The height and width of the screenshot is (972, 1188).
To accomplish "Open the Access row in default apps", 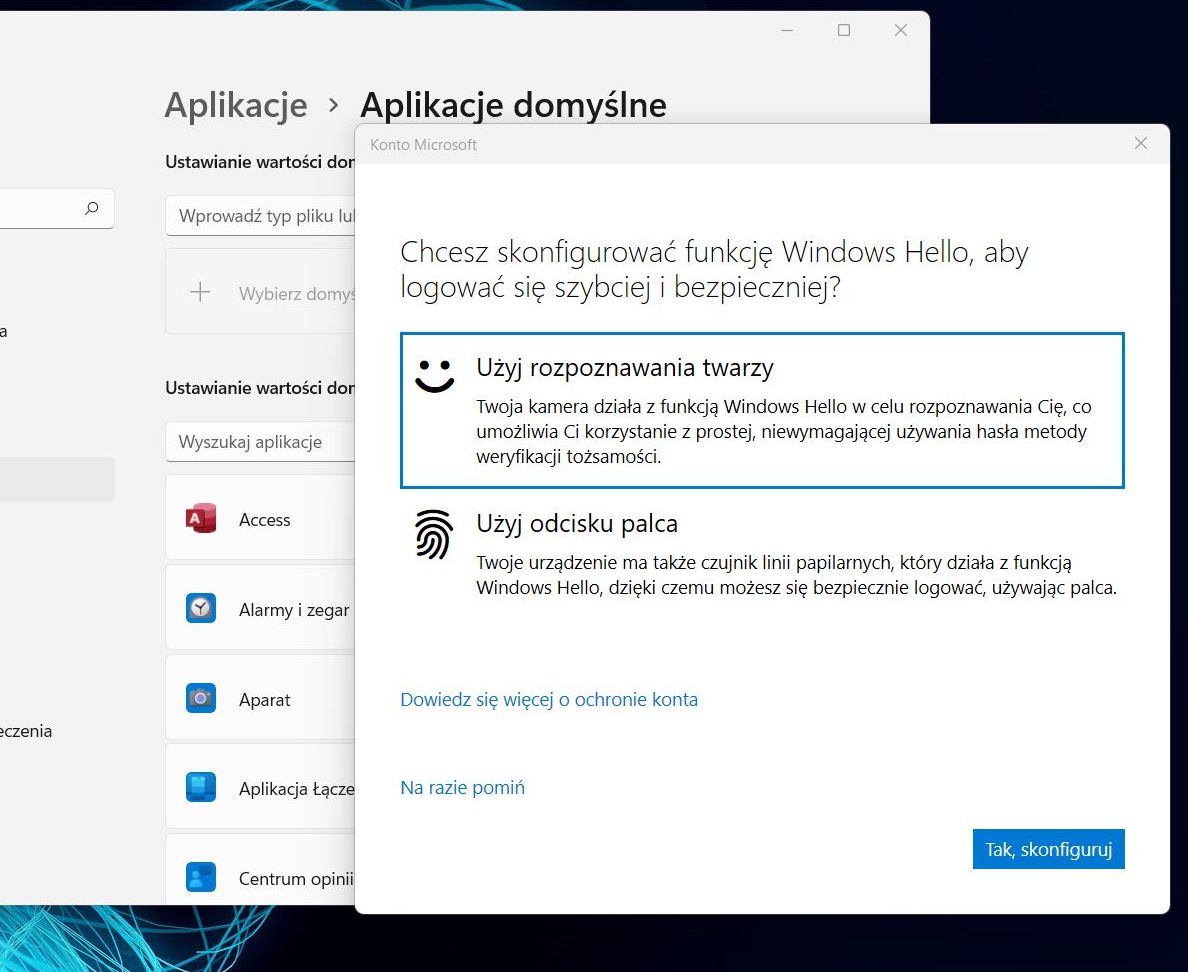I will pyautogui.click(x=260, y=519).
